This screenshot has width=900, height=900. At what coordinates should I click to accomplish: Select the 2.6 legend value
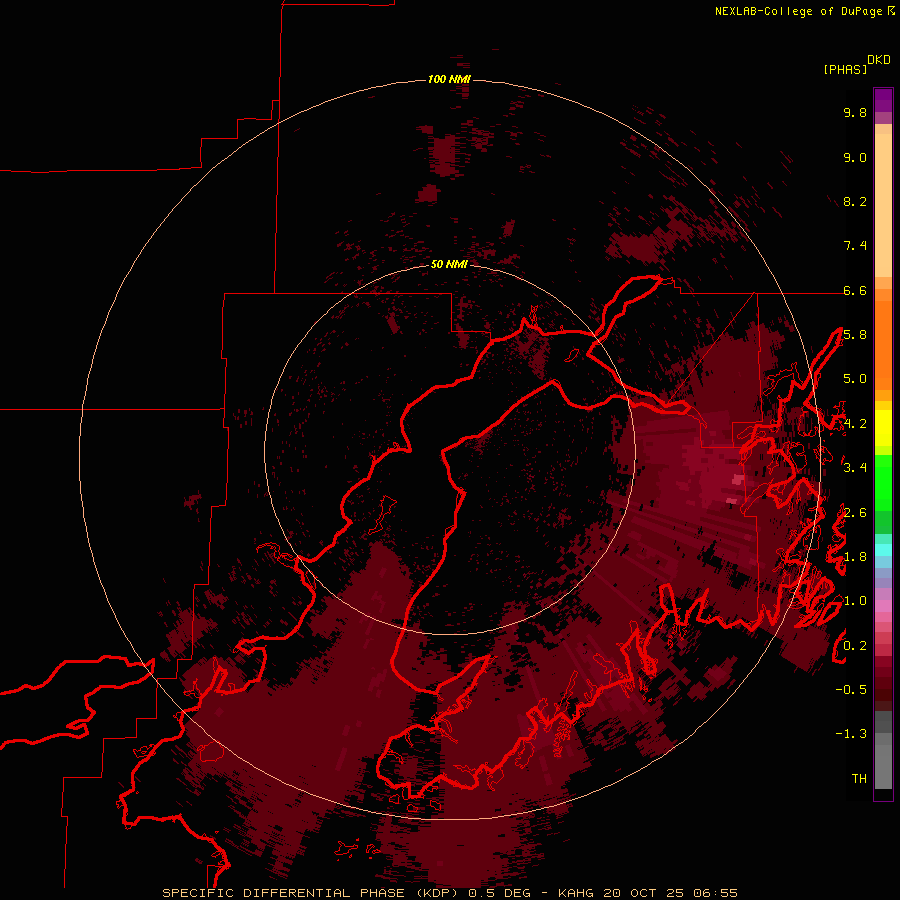pos(855,513)
